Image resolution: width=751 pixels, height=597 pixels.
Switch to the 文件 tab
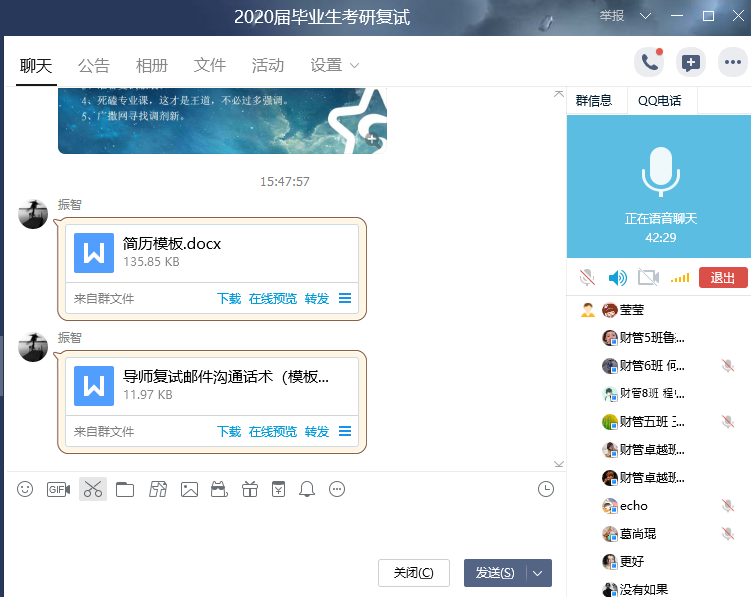pos(210,65)
